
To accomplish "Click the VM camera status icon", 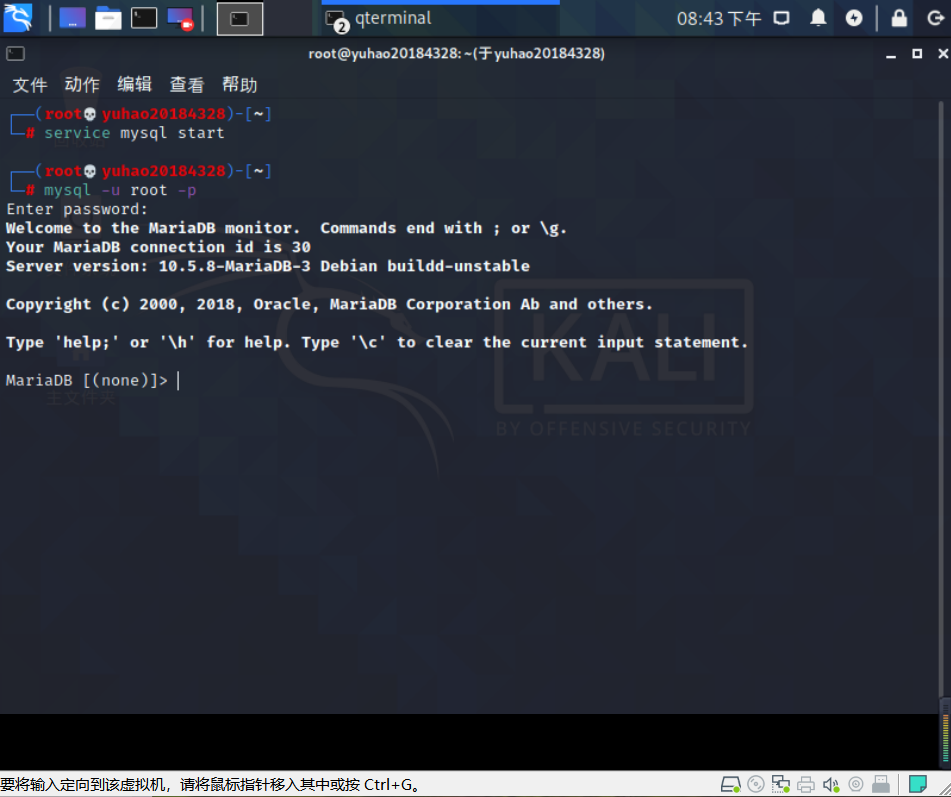I will 856,785.
